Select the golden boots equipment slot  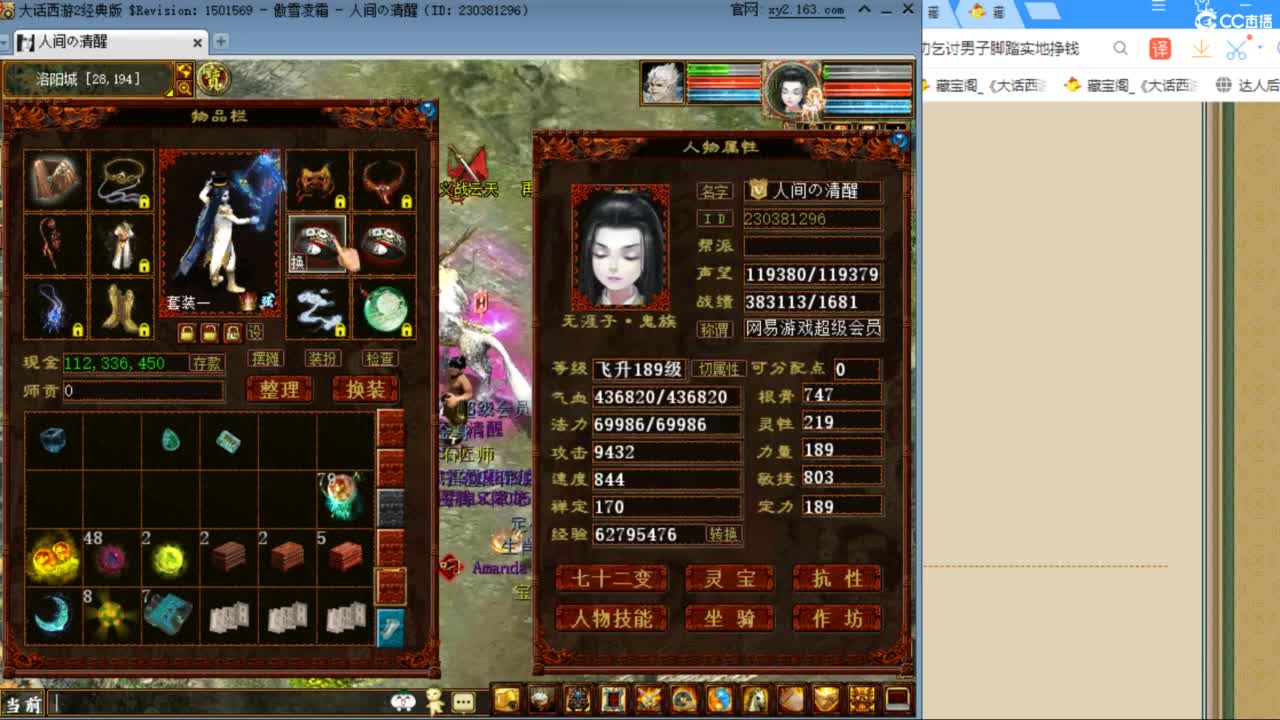click(123, 308)
